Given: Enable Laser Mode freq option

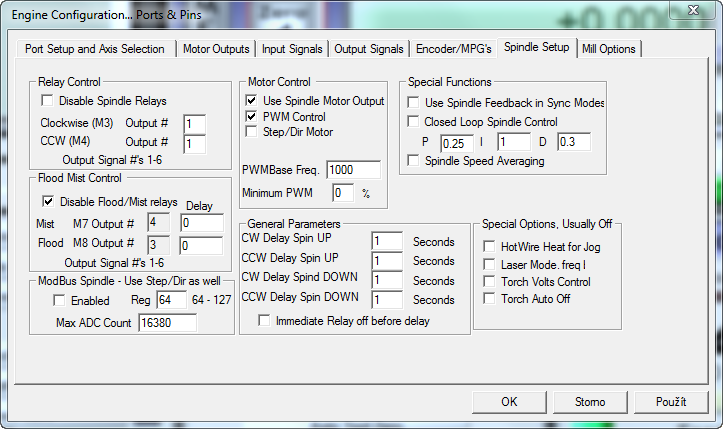Looking at the screenshot, I should point(489,264).
